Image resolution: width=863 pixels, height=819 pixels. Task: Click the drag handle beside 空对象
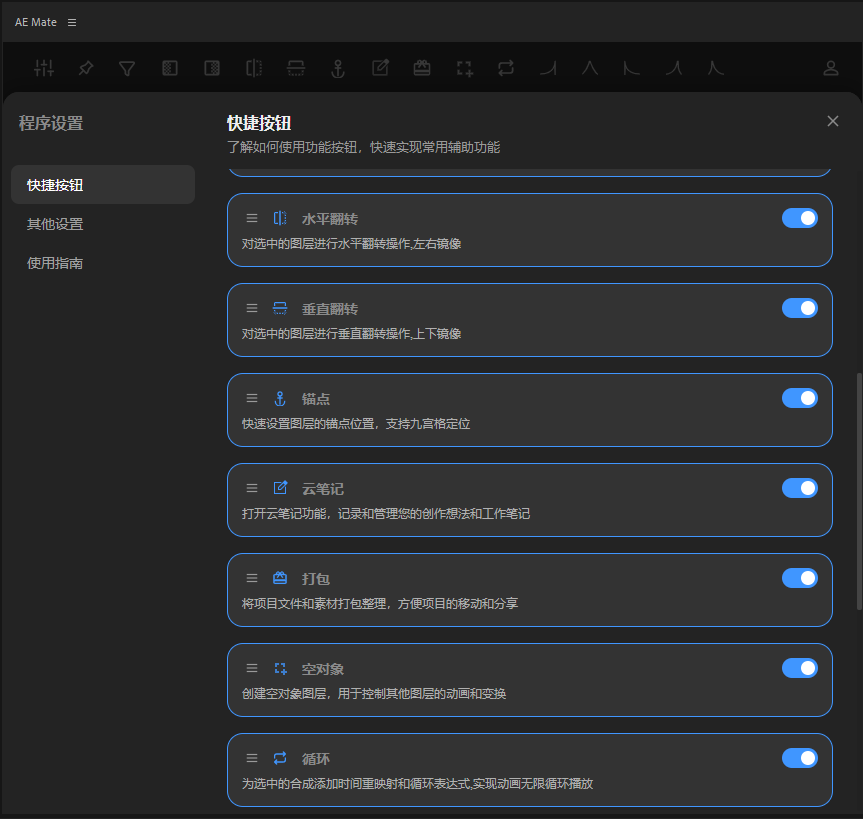[x=252, y=668]
